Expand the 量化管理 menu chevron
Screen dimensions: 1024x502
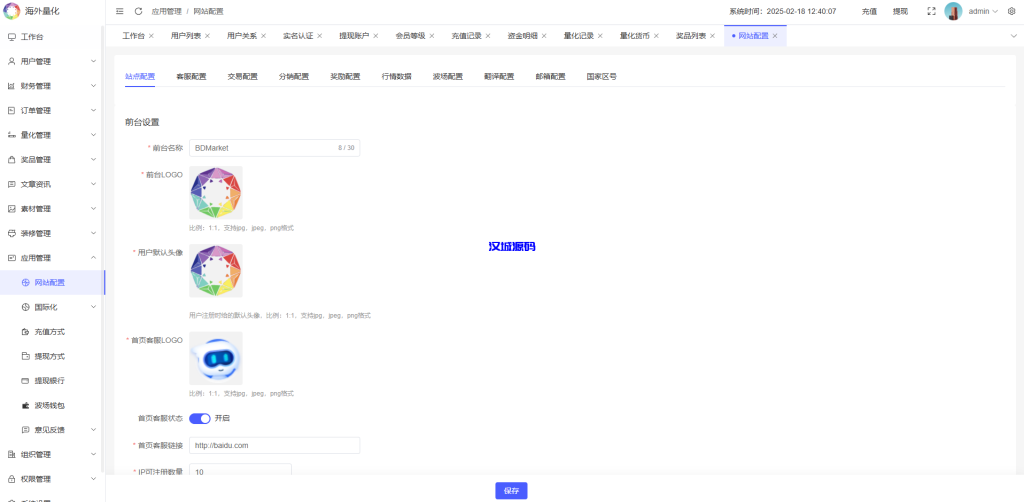pos(93,135)
